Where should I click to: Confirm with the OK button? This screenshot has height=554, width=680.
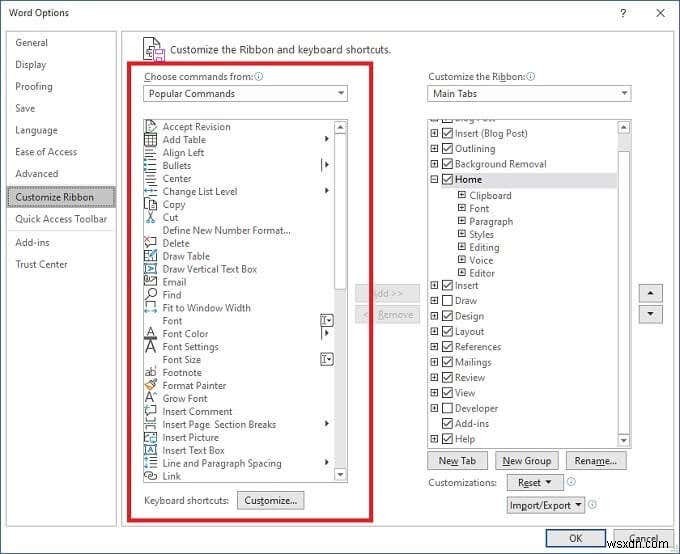tap(575, 538)
